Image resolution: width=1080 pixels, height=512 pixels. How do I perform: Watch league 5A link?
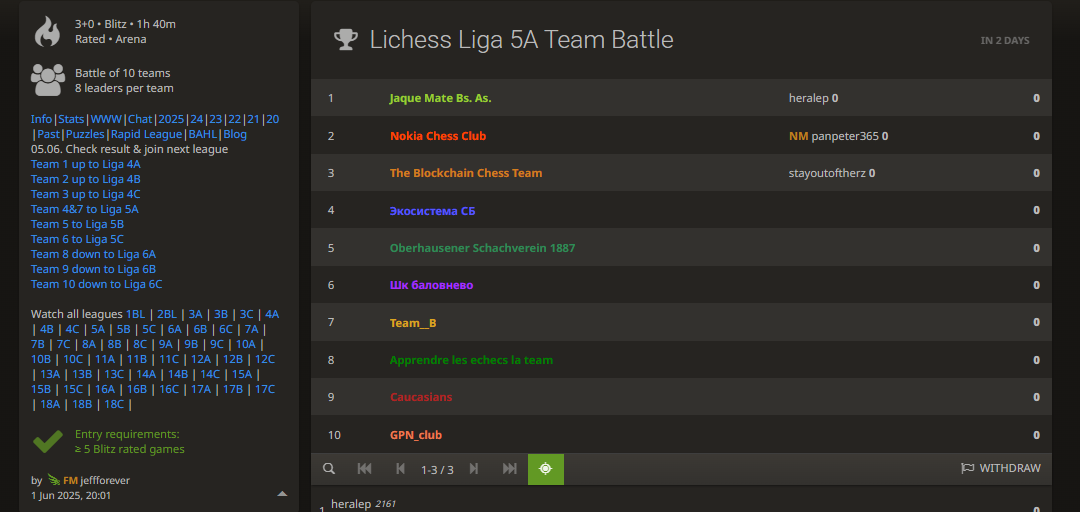click(99, 329)
